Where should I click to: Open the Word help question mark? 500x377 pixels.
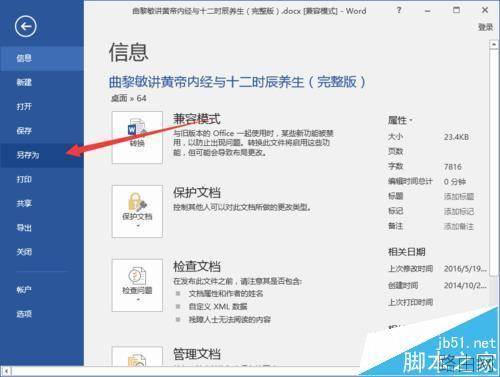(399, 10)
